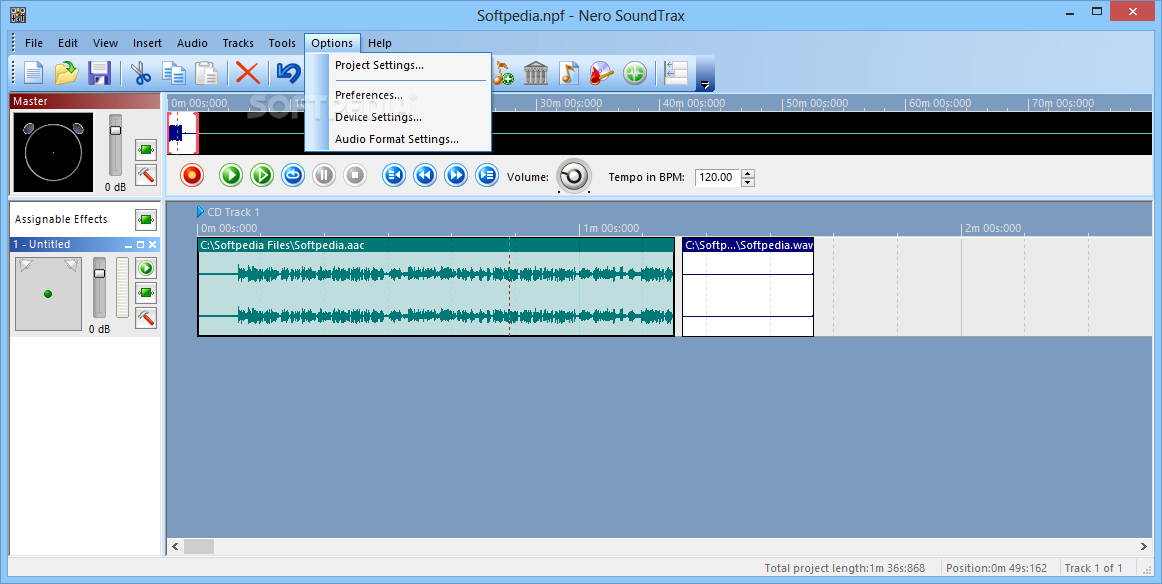Open the Tracks menu

pyautogui.click(x=238, y=43)
